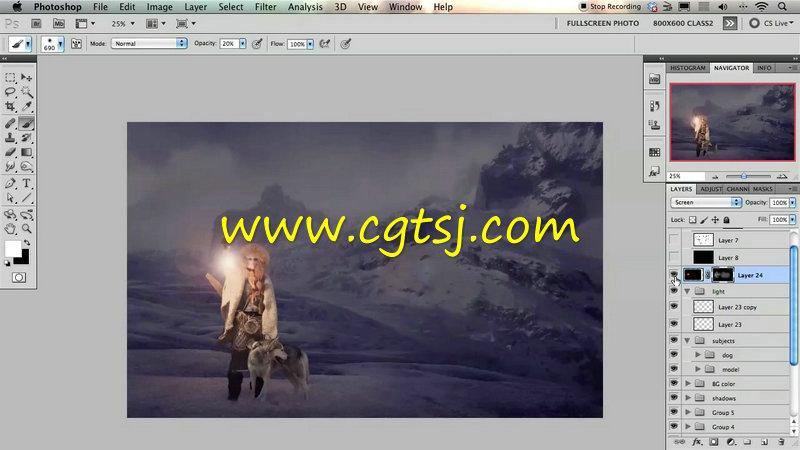Select the Rectangular Marquee tool

pyautogui.click(x=10, y=78)
